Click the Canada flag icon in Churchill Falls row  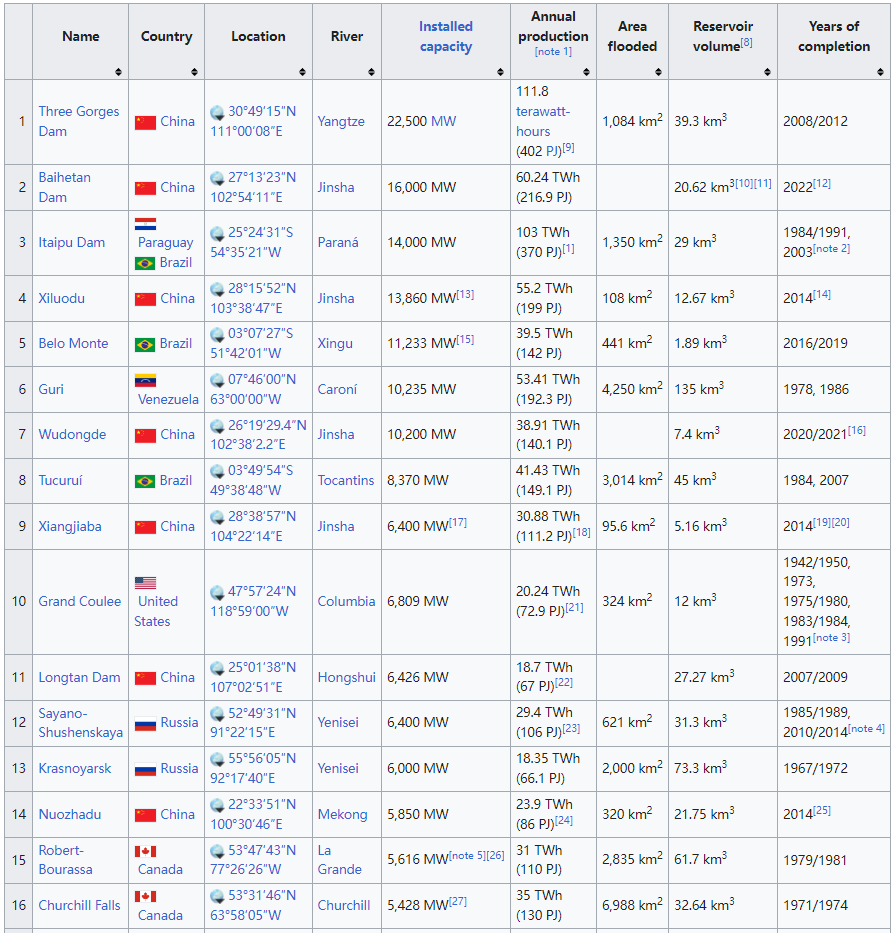(x=145, y=896)
